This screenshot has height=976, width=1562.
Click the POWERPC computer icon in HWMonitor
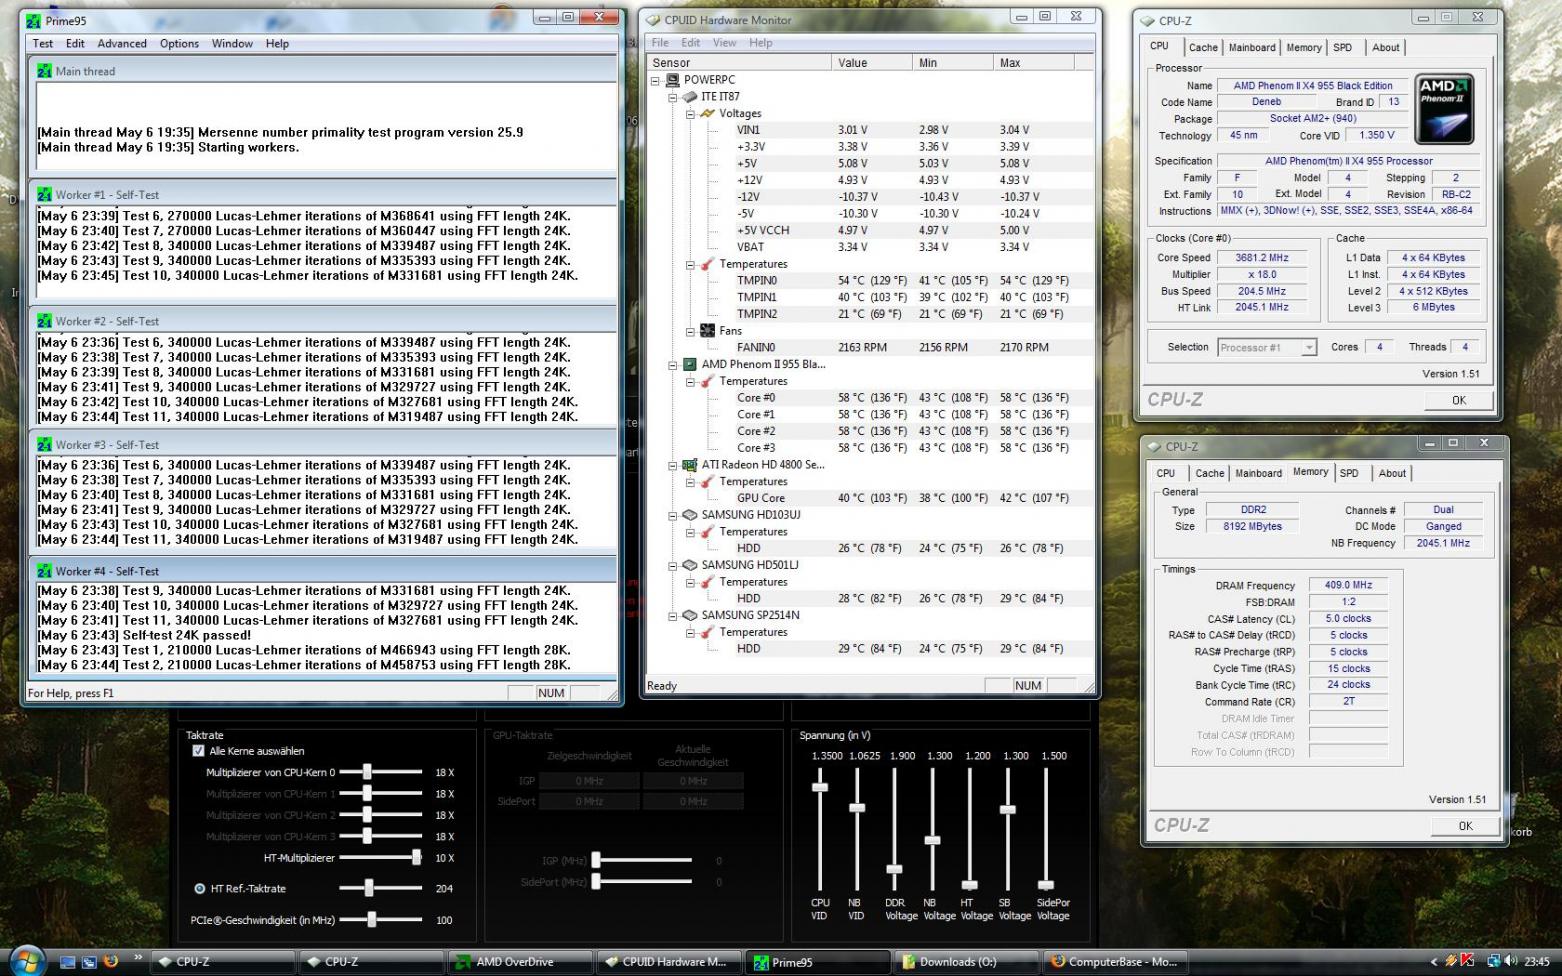(x=672, y=80)
